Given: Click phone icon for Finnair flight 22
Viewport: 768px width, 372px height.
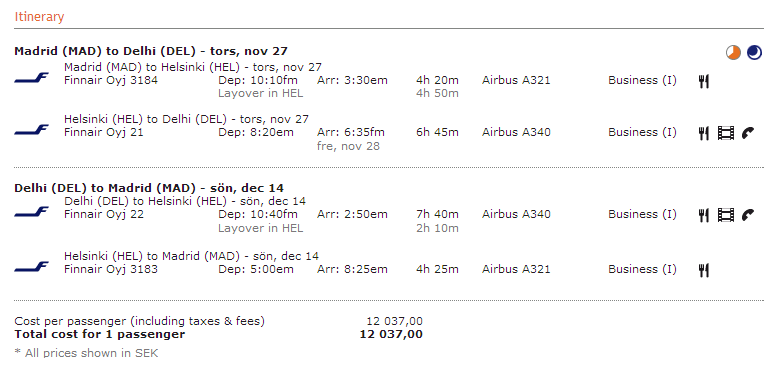Looking at the screenshot, I should (748, 215).
